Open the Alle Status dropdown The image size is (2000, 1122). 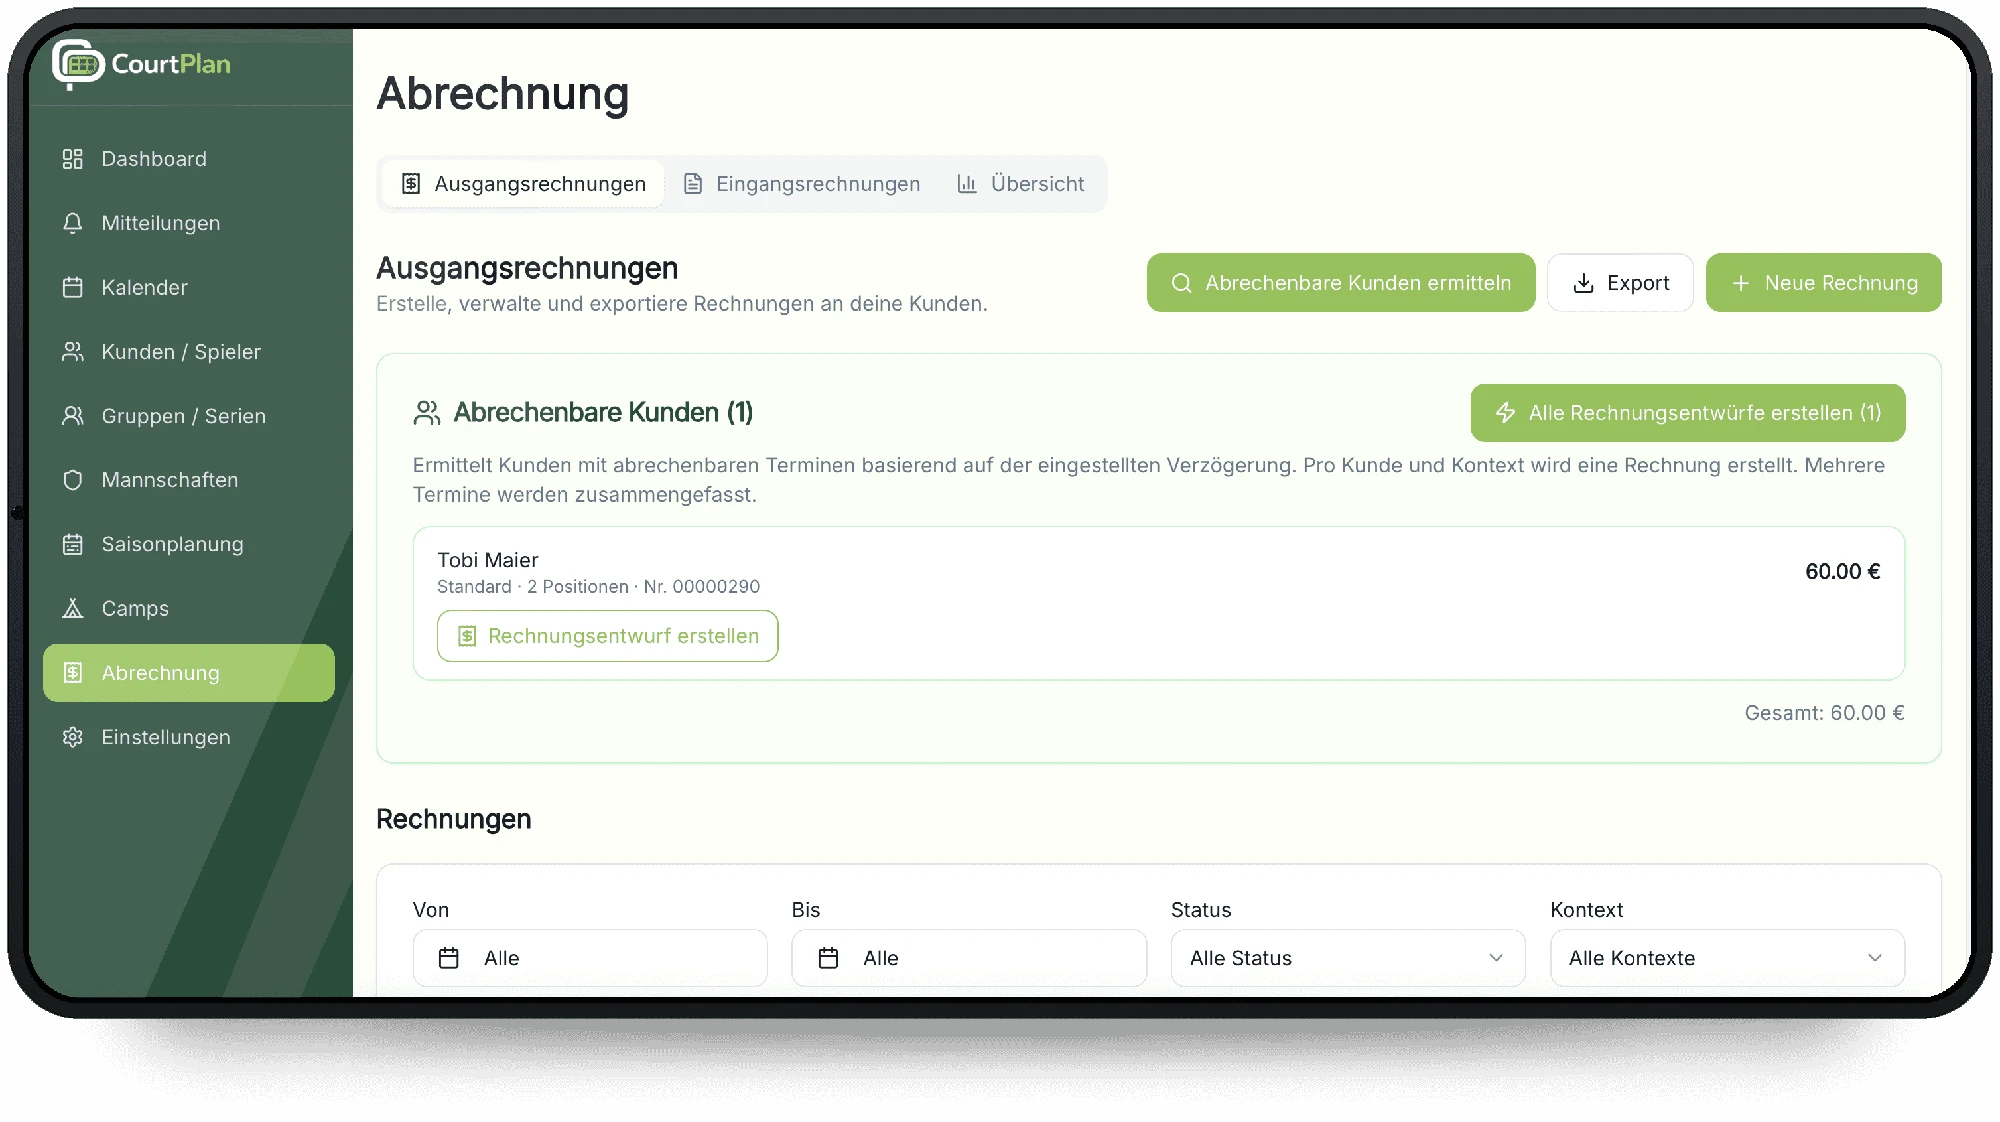(1348, 958)
